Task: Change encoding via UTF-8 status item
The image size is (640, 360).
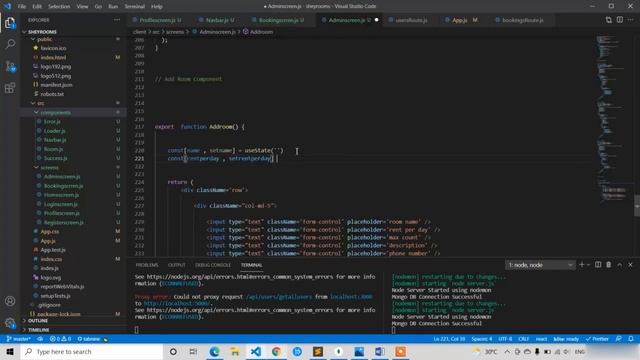Action: (505, 339)
